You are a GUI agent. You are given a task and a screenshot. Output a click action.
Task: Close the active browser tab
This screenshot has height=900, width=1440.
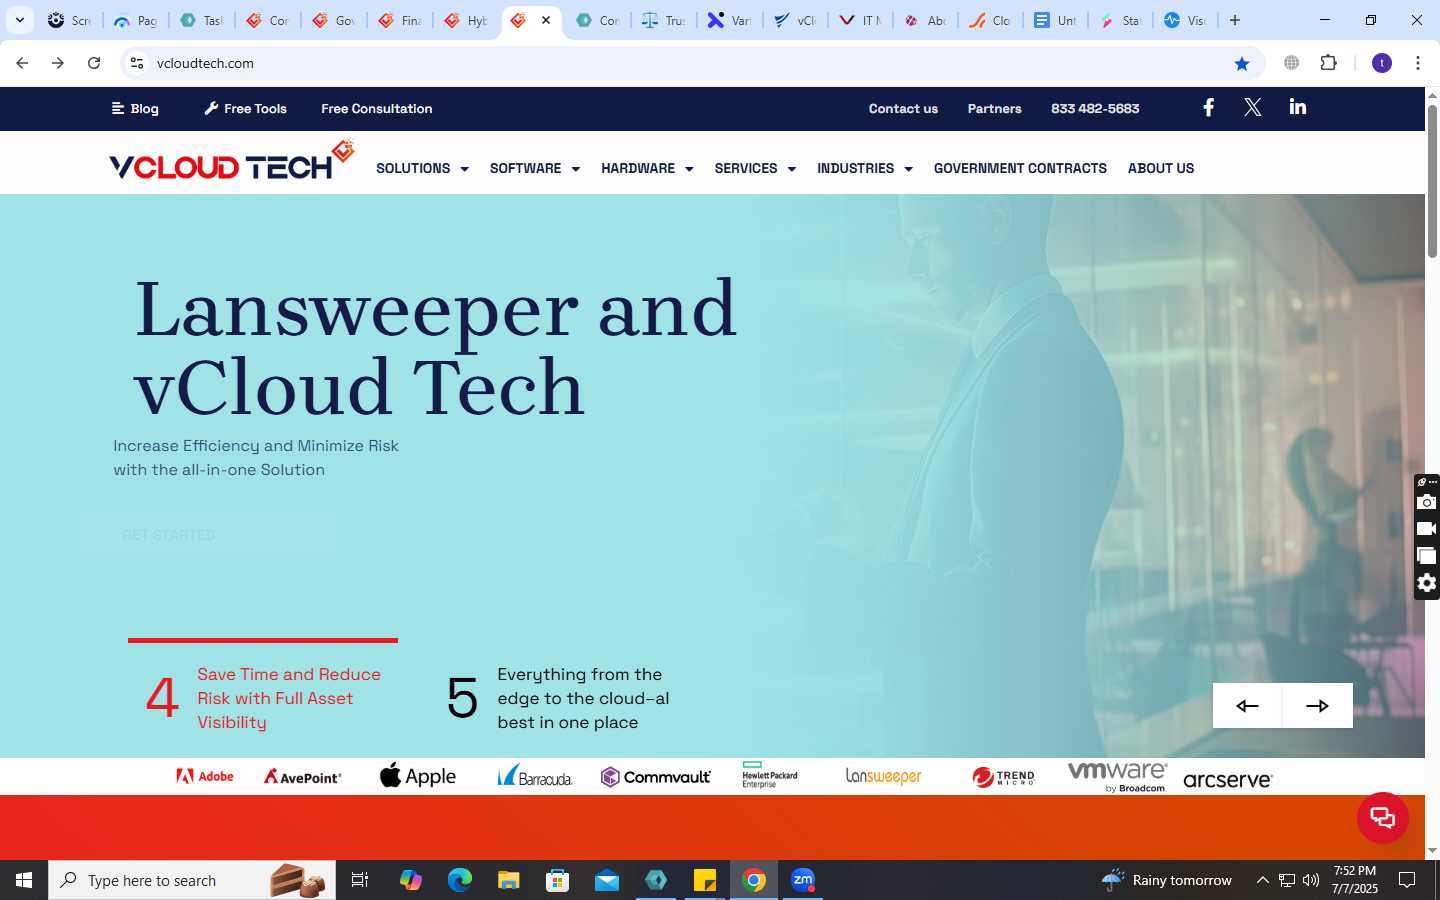click(x=546, y=20)
